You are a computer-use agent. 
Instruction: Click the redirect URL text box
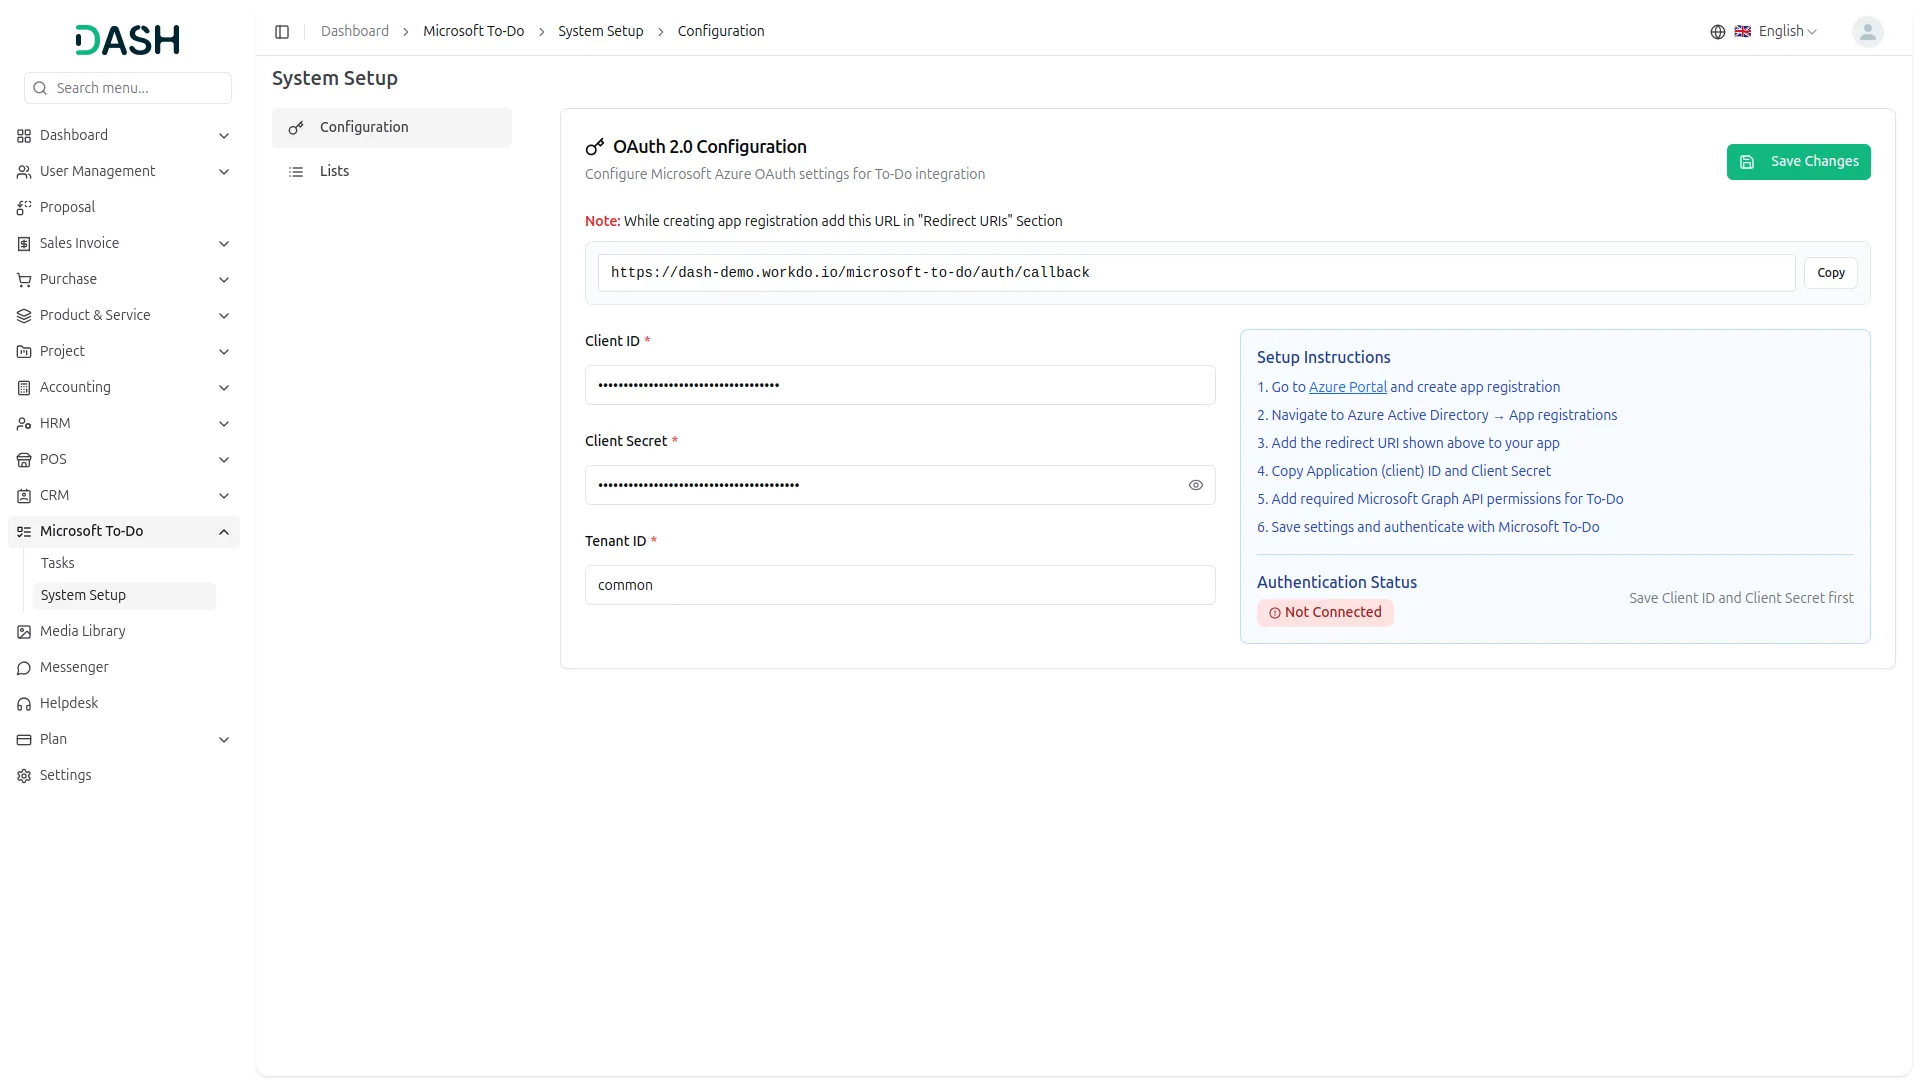[x=1196, y=273]
